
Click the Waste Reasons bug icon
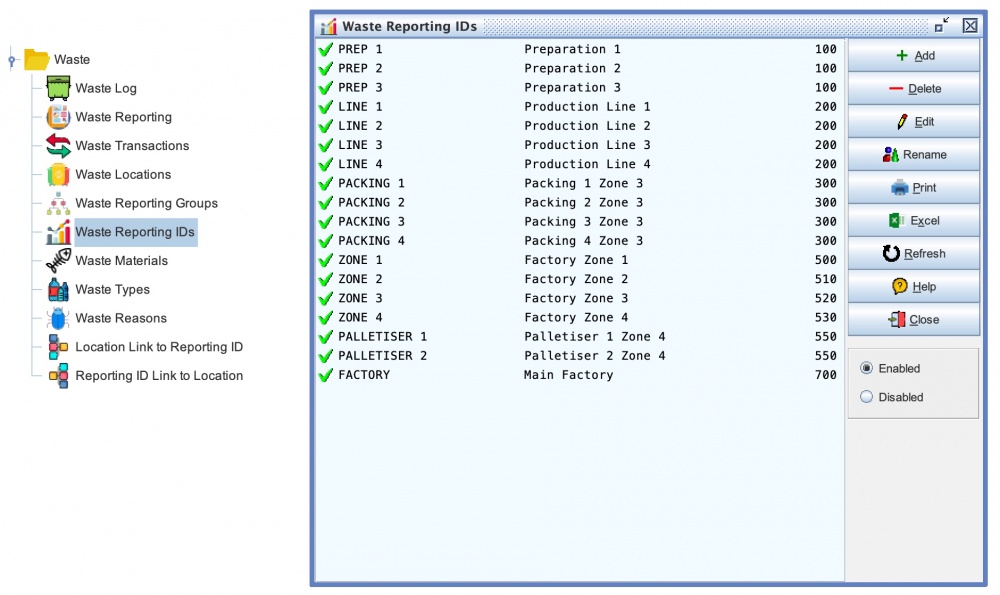tap(58, 319)
